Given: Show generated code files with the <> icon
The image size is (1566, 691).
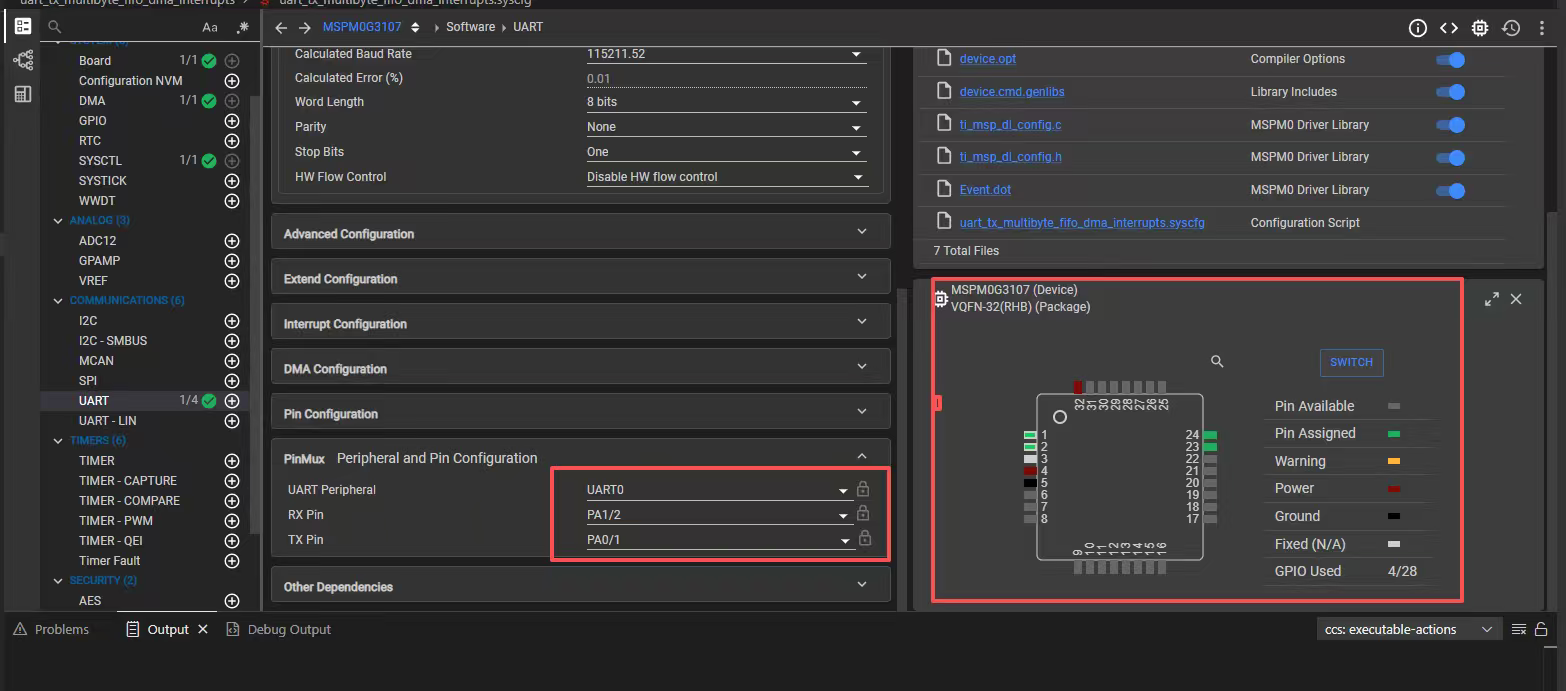Looking at the screenshot, I should click(1449, 28).
